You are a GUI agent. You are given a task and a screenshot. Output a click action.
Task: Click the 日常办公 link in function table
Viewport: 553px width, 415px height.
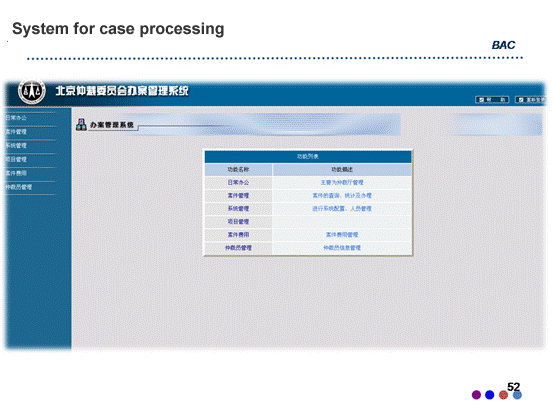pos(238,183)
